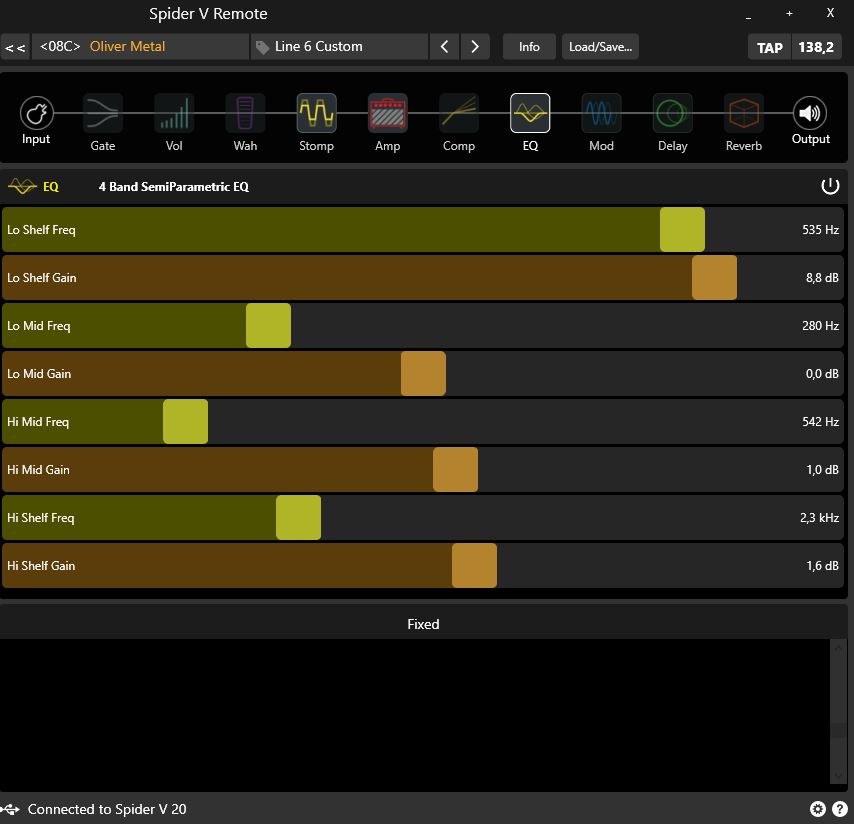Open settings gear in status bar
Viewport: 854px width, 824px height.
pyautogui.click(x=818, y=809)
